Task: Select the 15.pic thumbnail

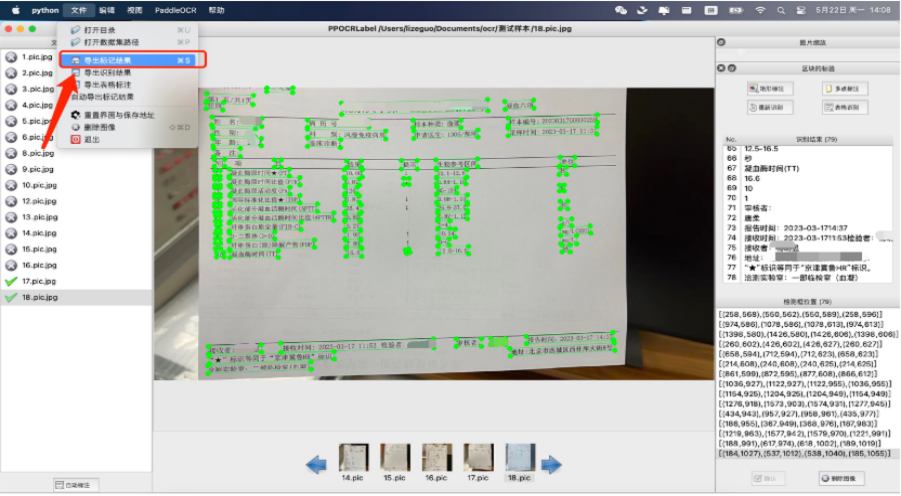Action: point(395,462)
